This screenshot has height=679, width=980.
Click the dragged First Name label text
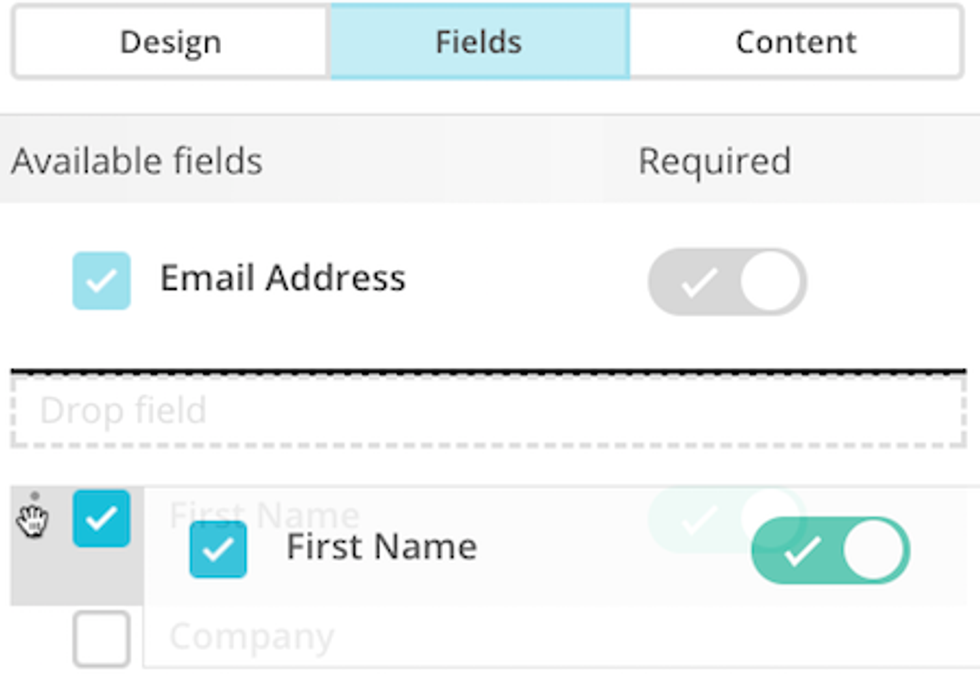(381, 547)
